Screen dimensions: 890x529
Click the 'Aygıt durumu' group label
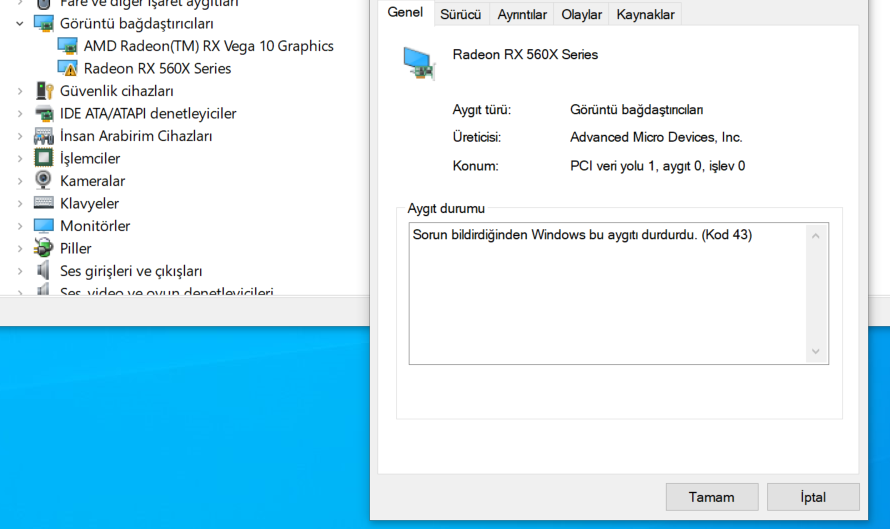446,209
